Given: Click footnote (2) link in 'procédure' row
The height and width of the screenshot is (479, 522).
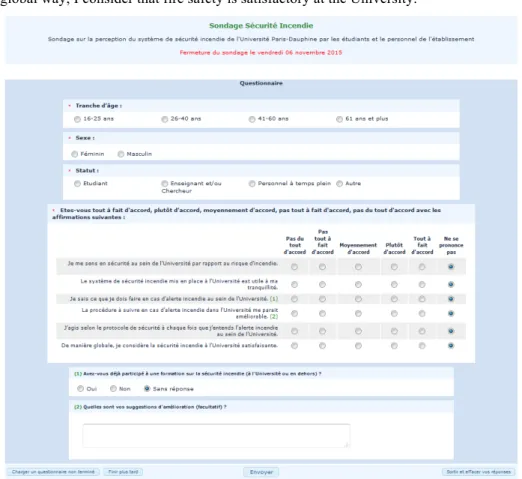Looking at the screenshot, I should tap(274, 316).
